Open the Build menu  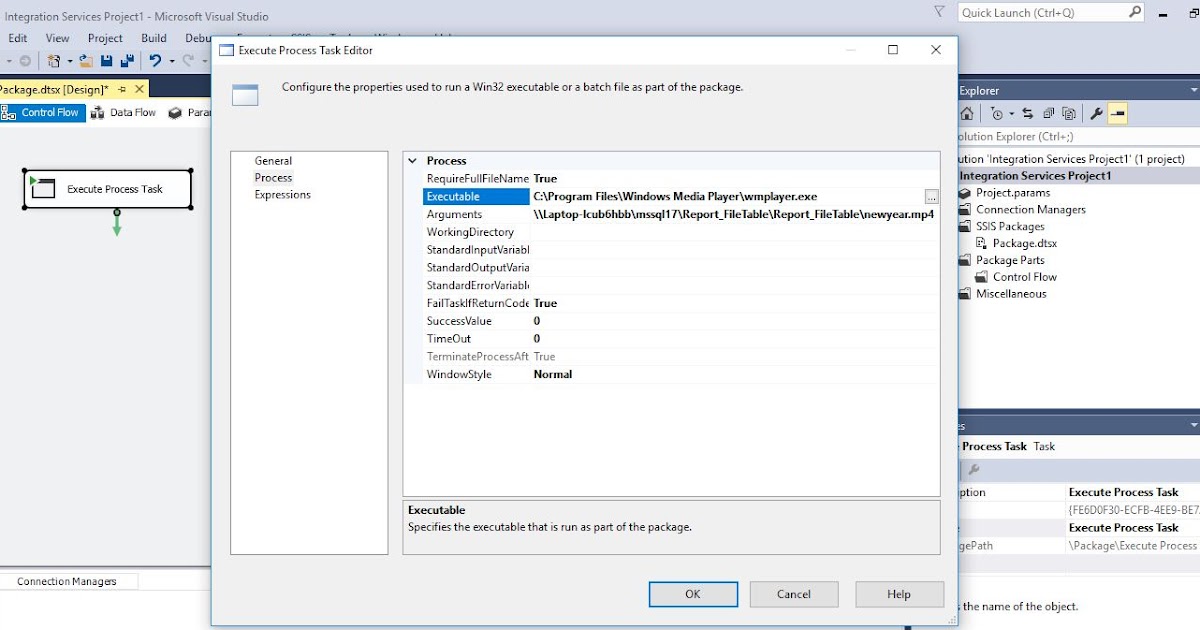point(153,38)
